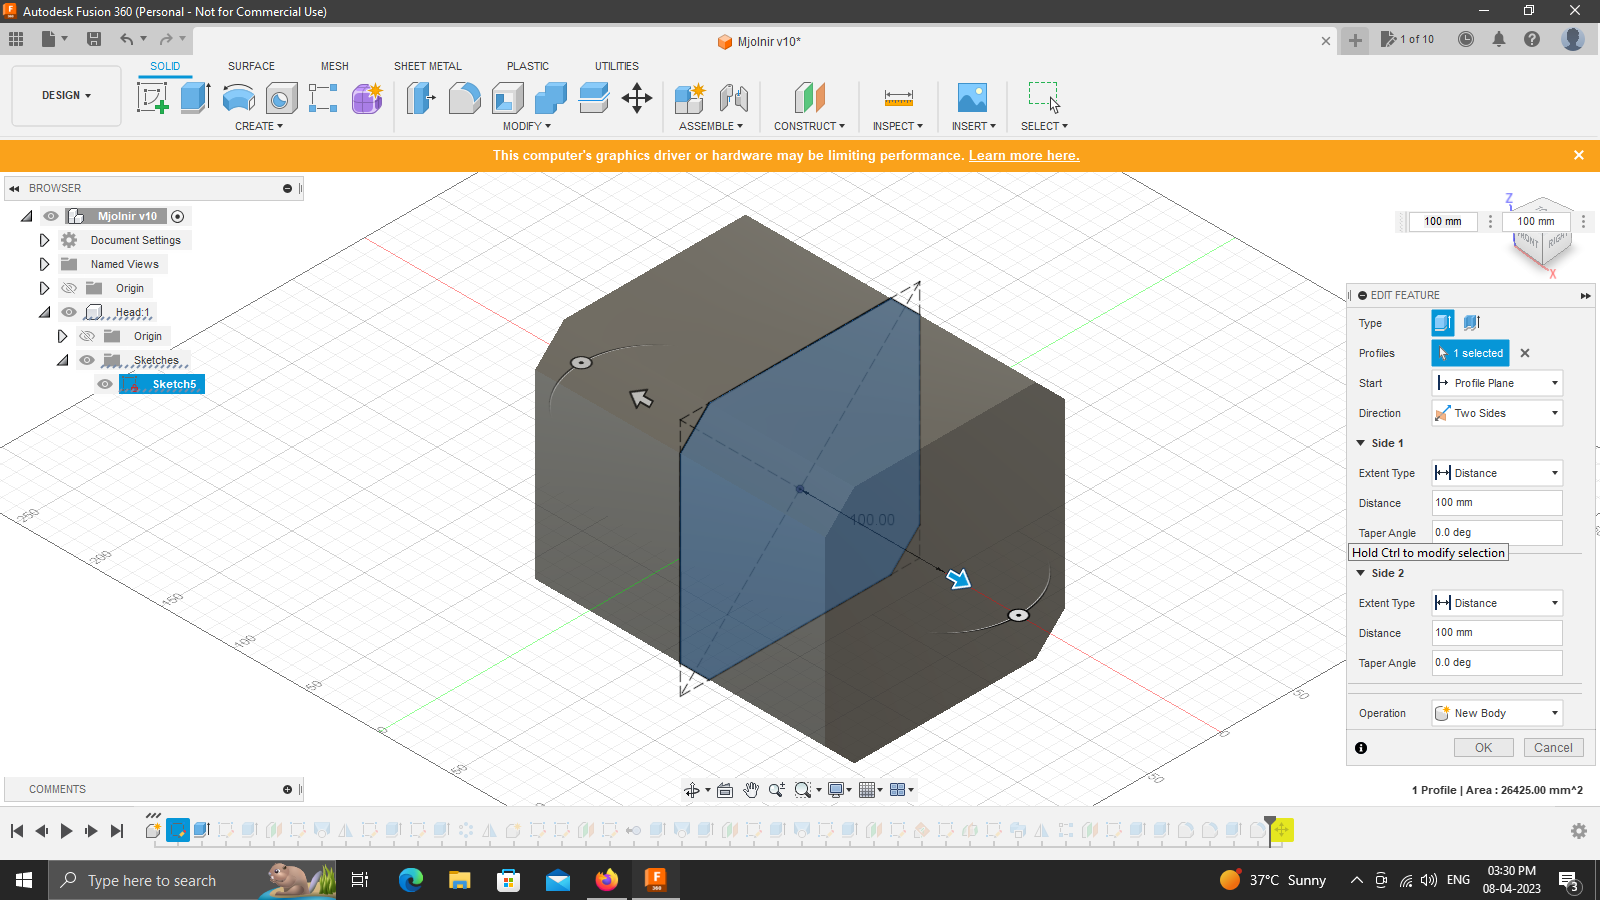Image resolution: width=1600 pixels, height=900 pixels.
Task: Open the Revolve tool
Action: 238,97
